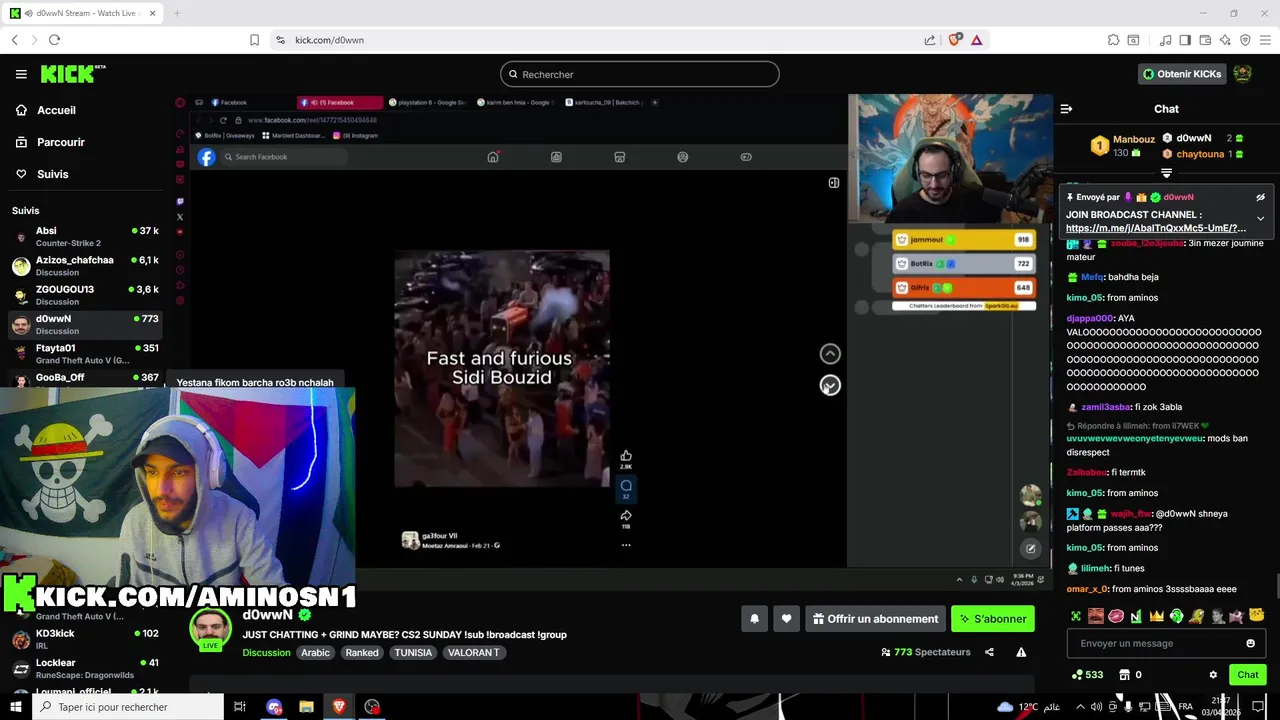This screenshot has width=1280, height=720.
Task: Select the VALORANT tag
Action: [x=474, y=653]
